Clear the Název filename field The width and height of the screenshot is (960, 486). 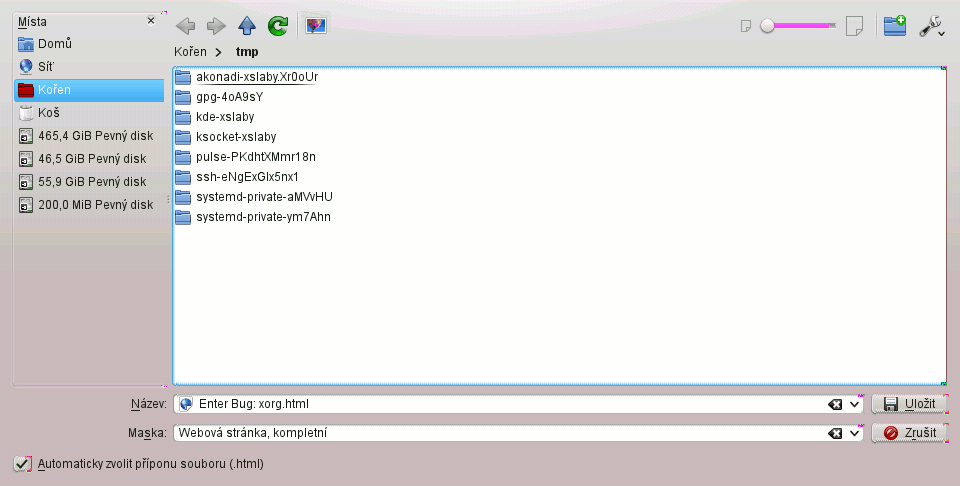click(835, 404)
